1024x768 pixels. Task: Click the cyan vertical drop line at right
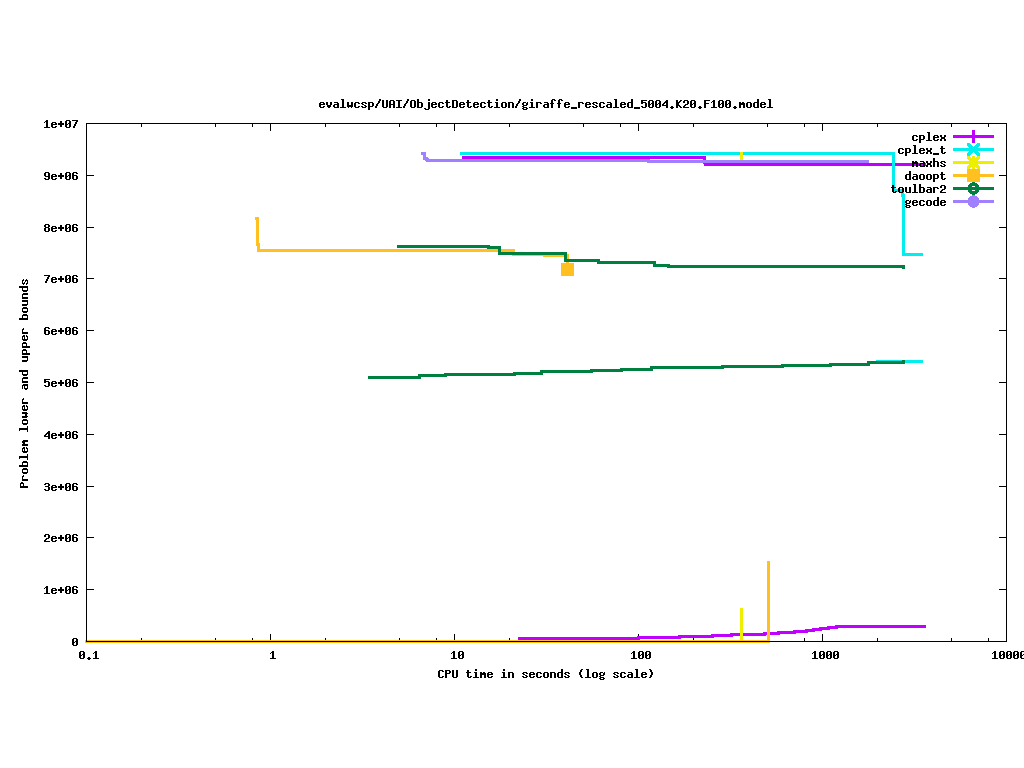903,225
